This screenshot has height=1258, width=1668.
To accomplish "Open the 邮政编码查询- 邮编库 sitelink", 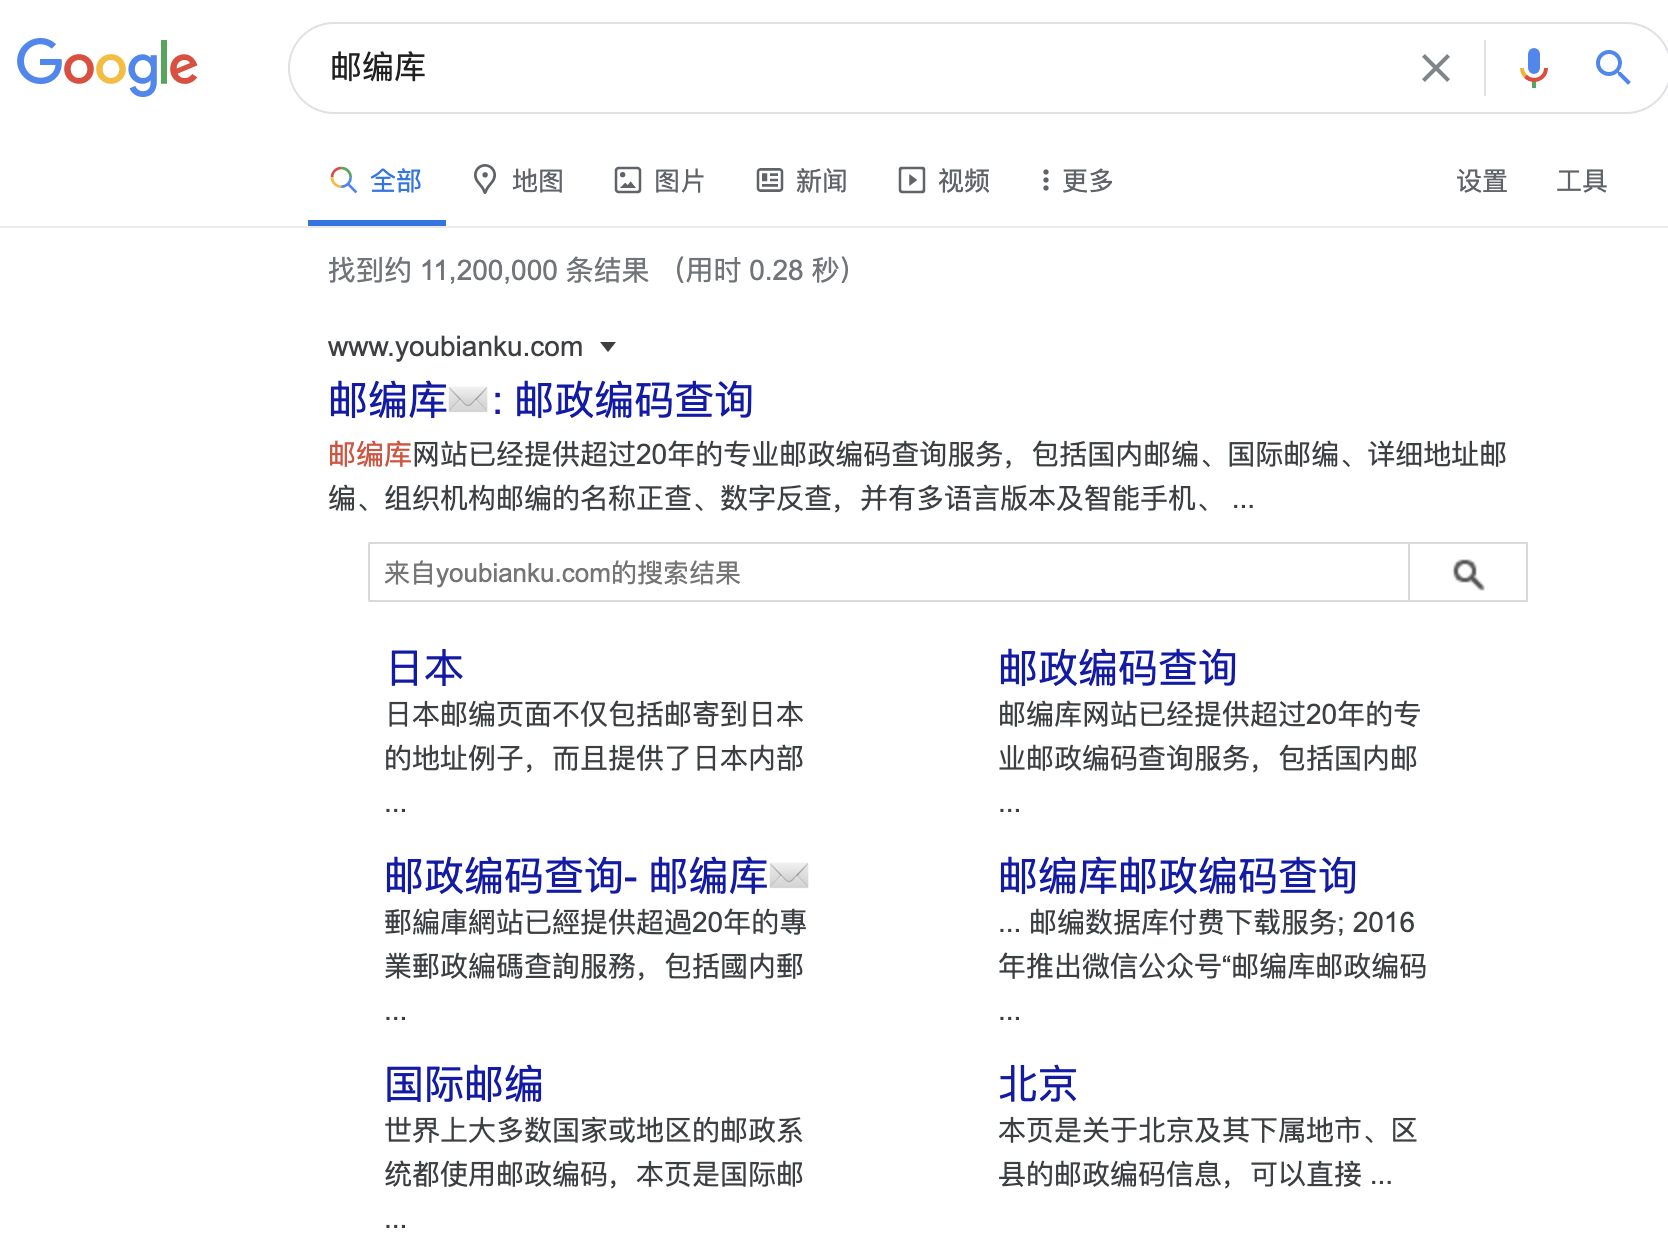I will coord(596,876).
